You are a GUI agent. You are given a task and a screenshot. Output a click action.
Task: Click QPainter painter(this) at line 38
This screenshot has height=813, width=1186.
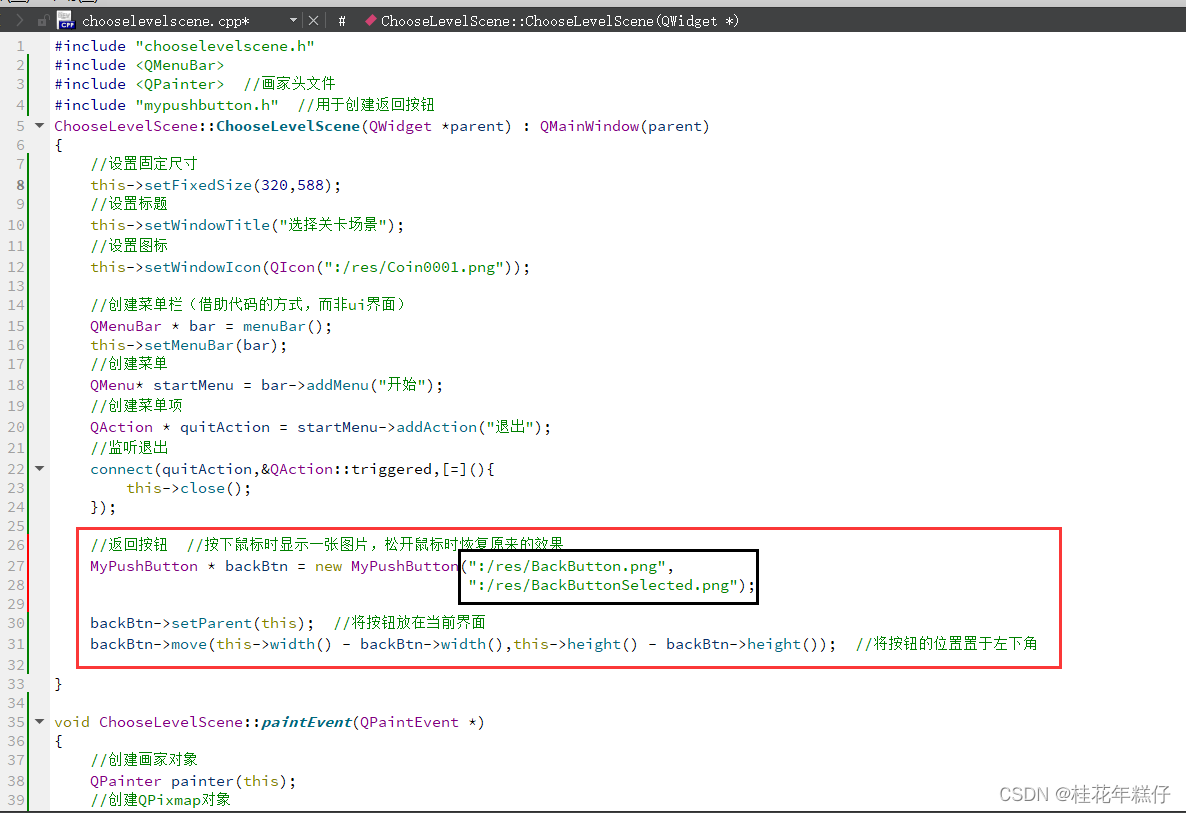click(x=189, y=781)
